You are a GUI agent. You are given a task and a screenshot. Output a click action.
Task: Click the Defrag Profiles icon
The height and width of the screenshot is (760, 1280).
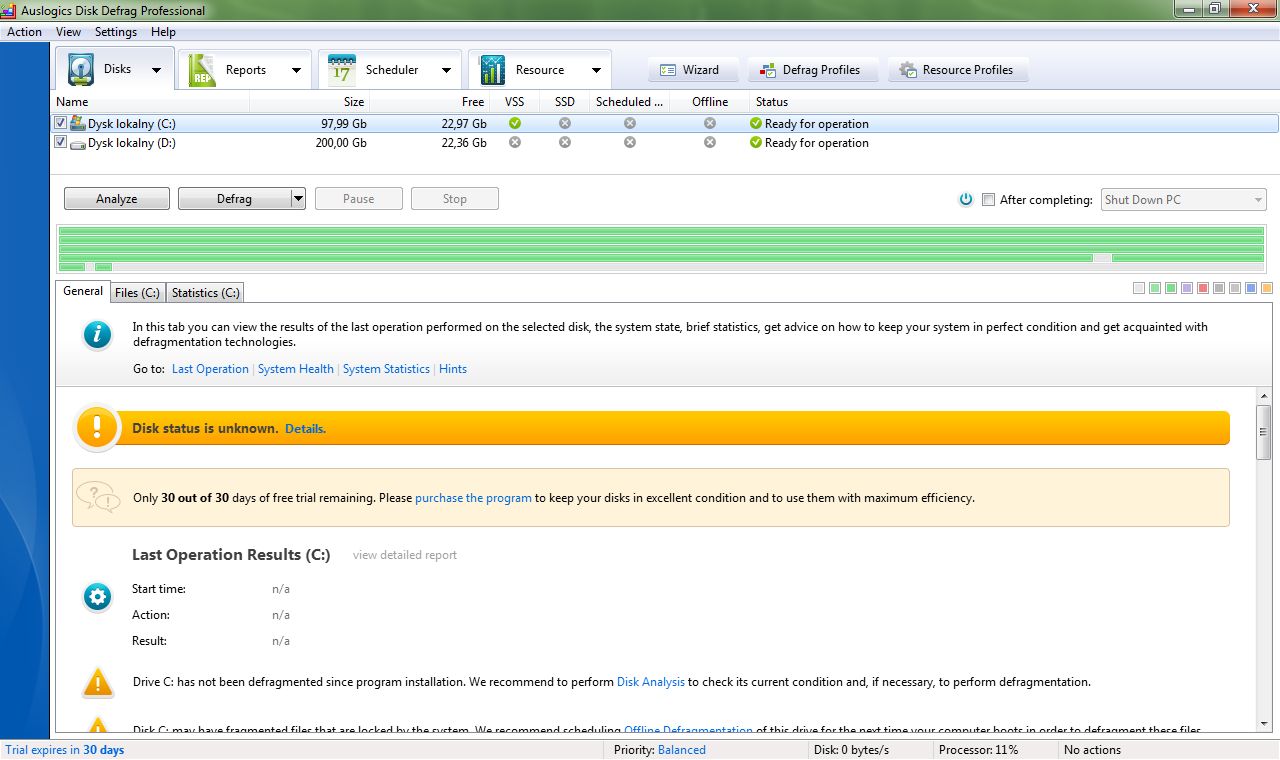point(768,70)
